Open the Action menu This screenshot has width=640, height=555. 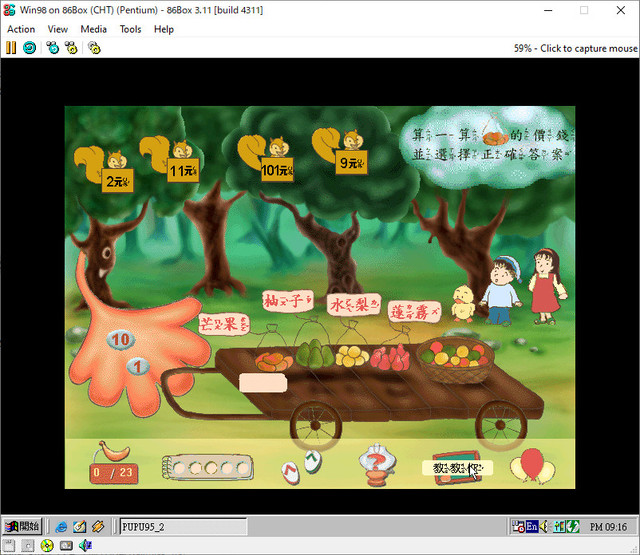point(21,29)
